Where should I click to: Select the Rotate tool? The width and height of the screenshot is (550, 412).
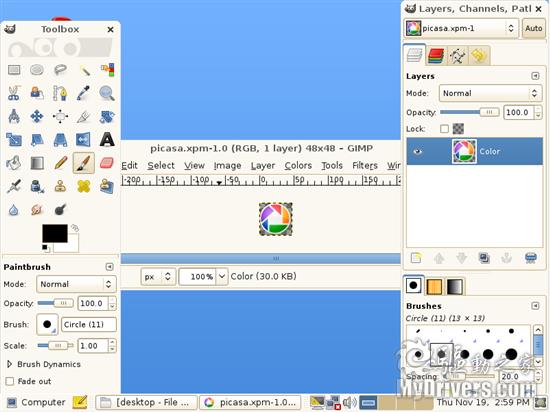[107, 116]
